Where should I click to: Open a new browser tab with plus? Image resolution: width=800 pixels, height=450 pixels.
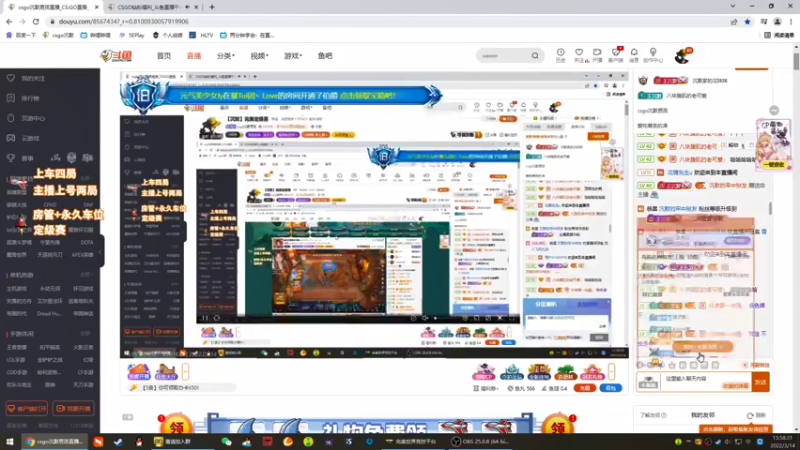click(x=212, y=7)
